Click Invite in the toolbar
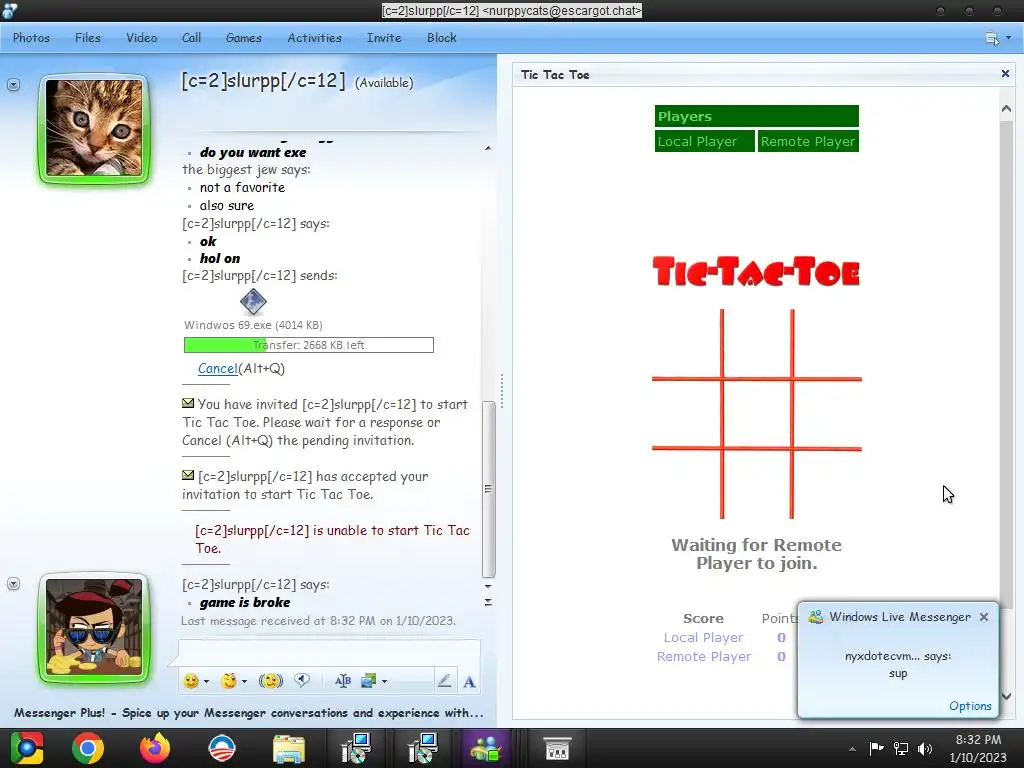Image resolution: width=1024 pixels, height=768 pixels. point(384,38)
